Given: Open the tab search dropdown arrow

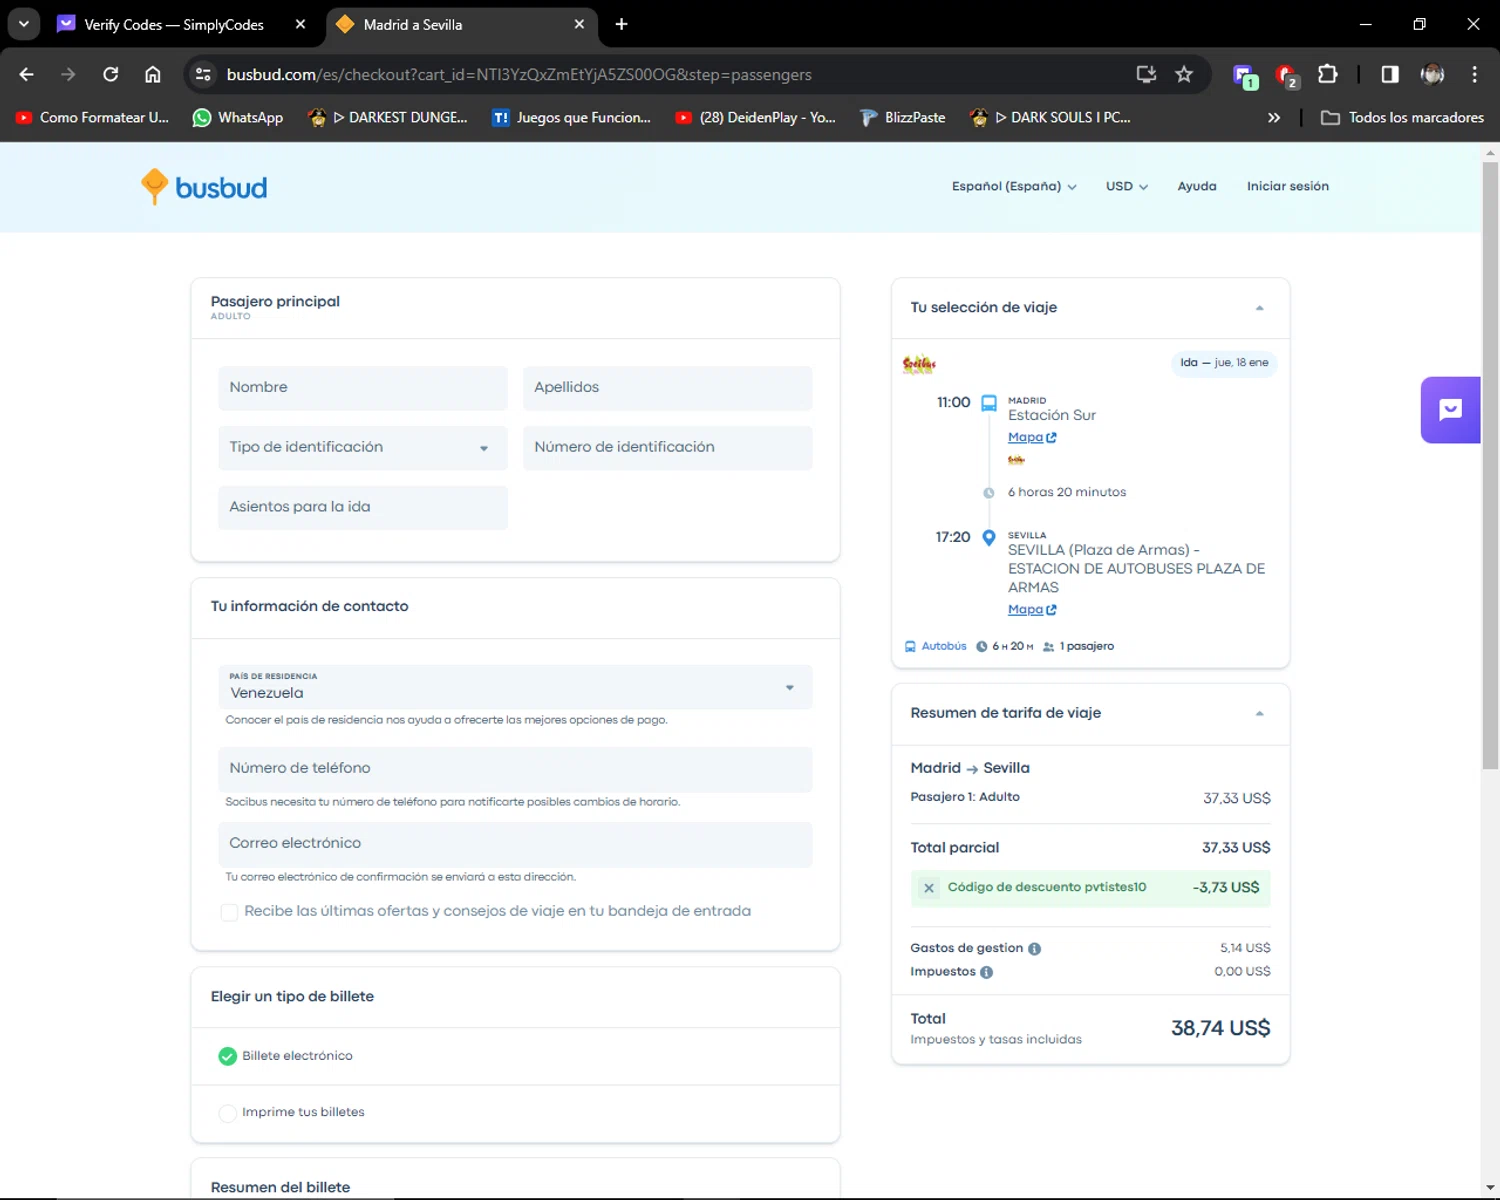Looking at the screenshot, I should pyautogui.click(x=24, y=24).
